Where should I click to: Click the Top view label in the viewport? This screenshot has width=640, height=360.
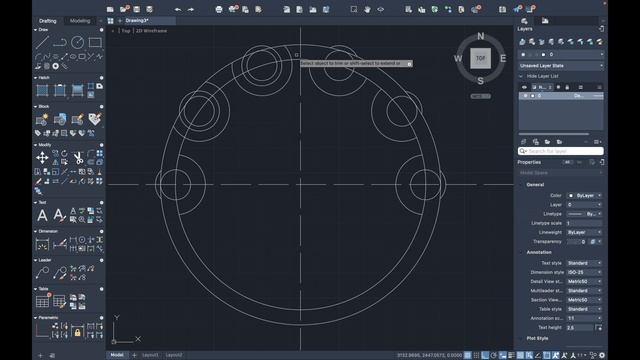[125, 31]
